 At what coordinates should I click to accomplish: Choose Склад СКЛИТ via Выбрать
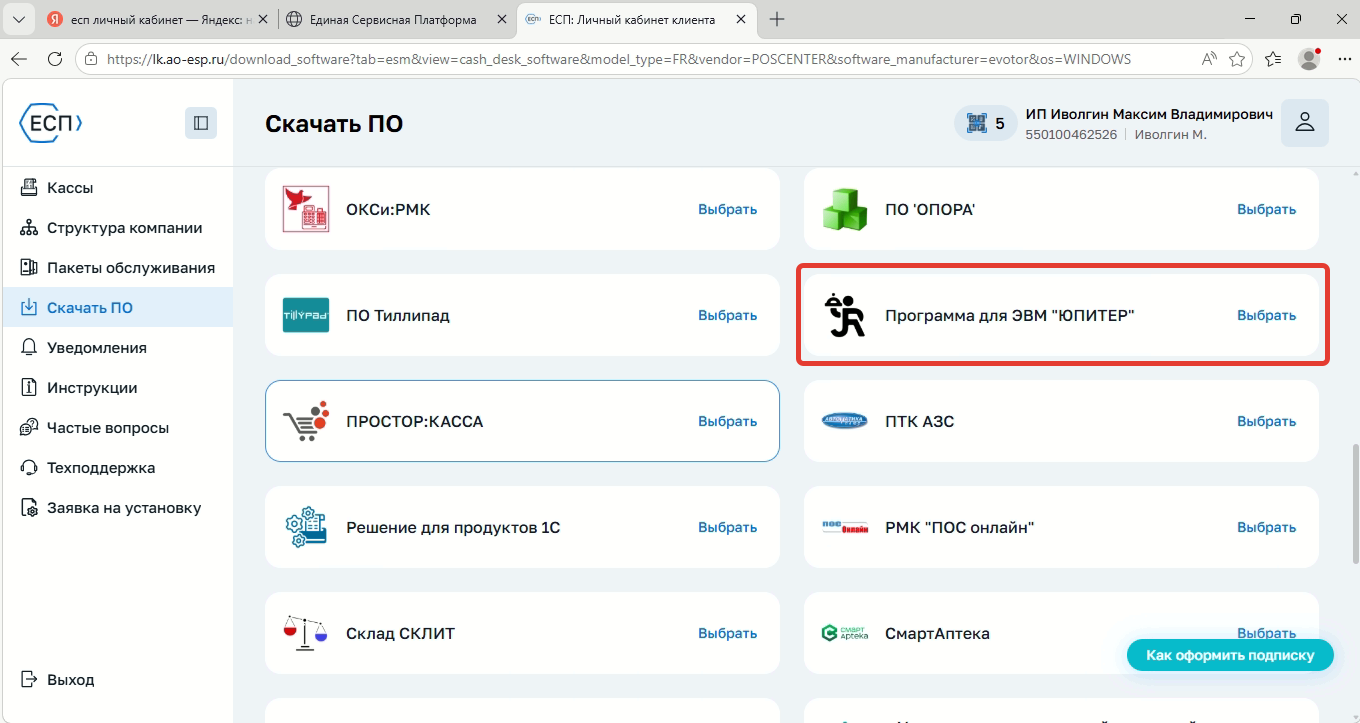tap(727, 633)
